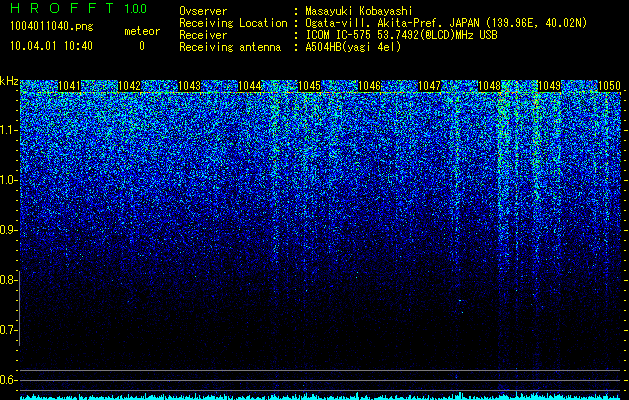The height and width of the screenshot is (400, 629).
Task: Click the HROFFT 1.0.0 title text
Action: click(x=79, y=8)
